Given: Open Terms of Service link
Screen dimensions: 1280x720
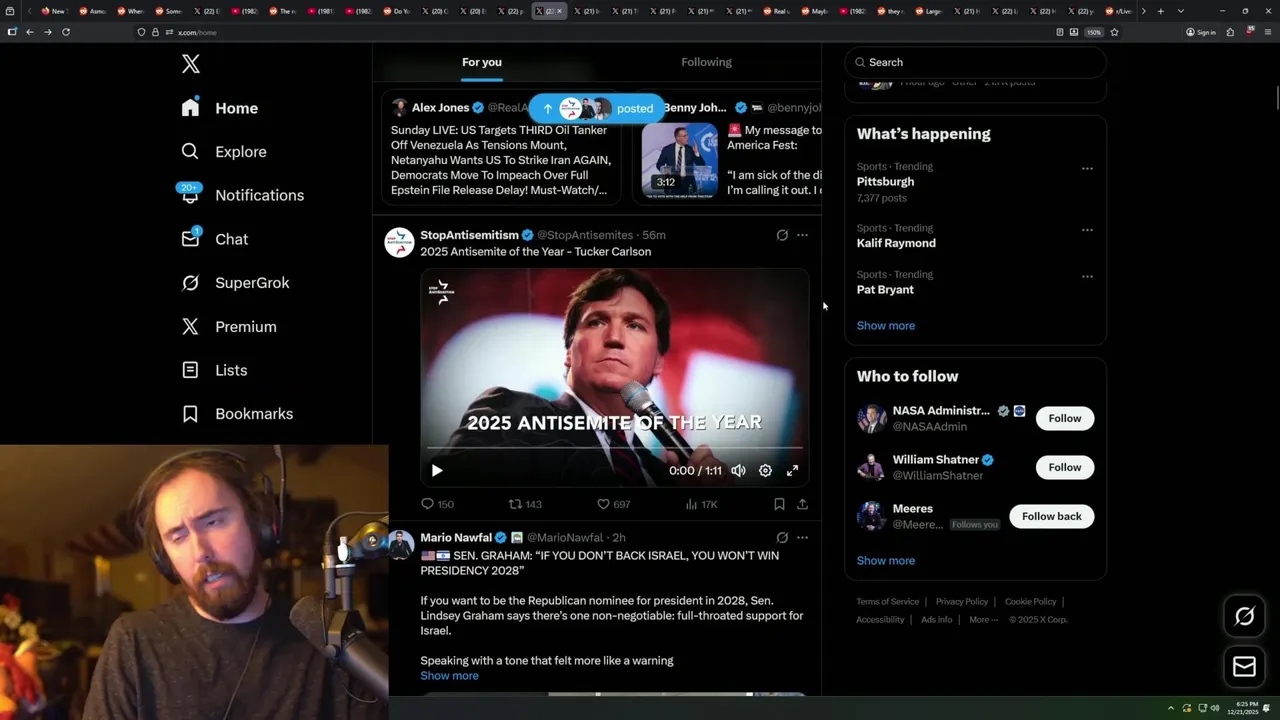Looking at the screenshot, I should point(887,602).
